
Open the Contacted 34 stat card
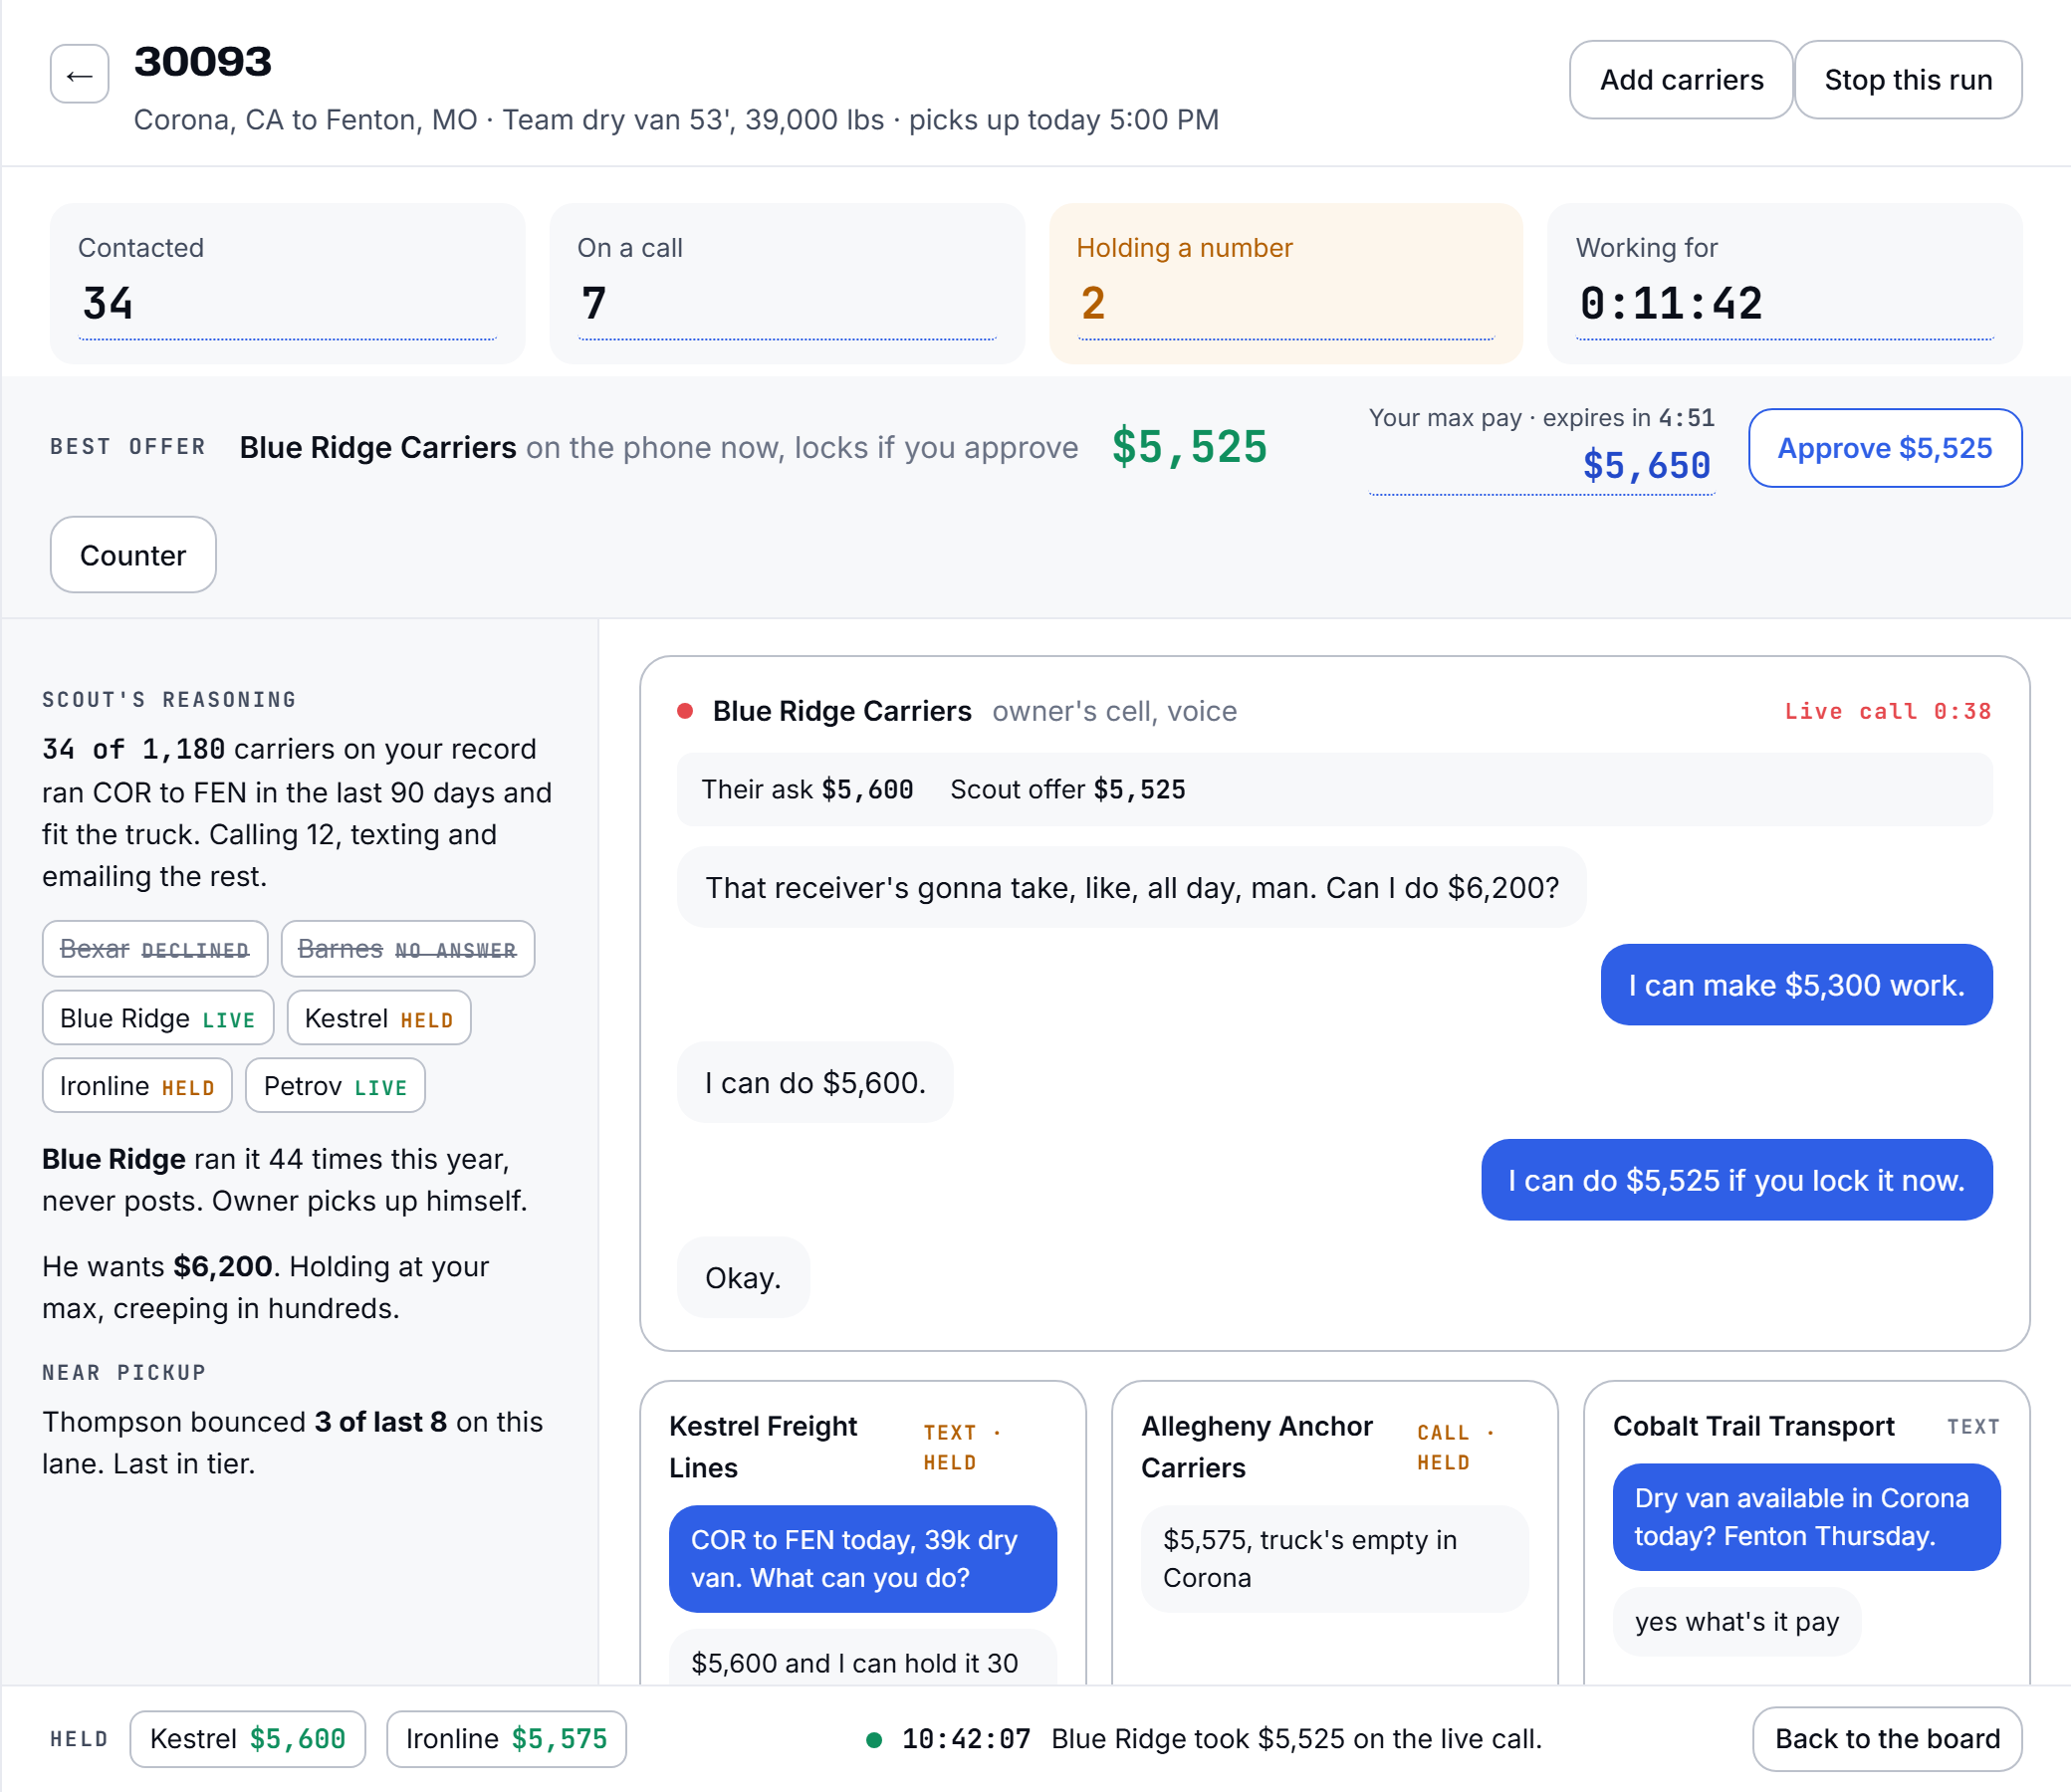288,284
